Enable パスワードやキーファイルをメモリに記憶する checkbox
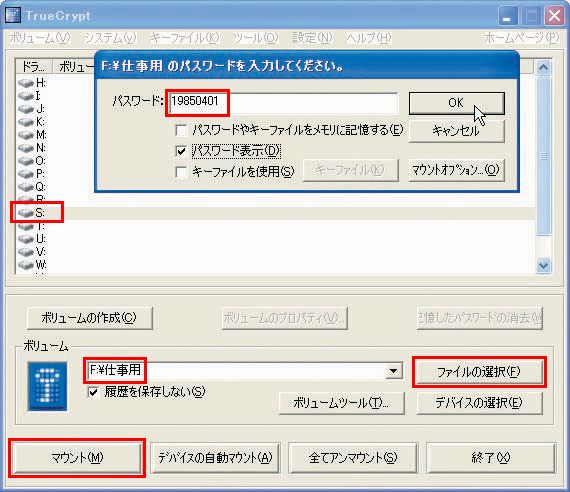Image resolution: width=570 pixels, height=492 pixels. point(181,130)
